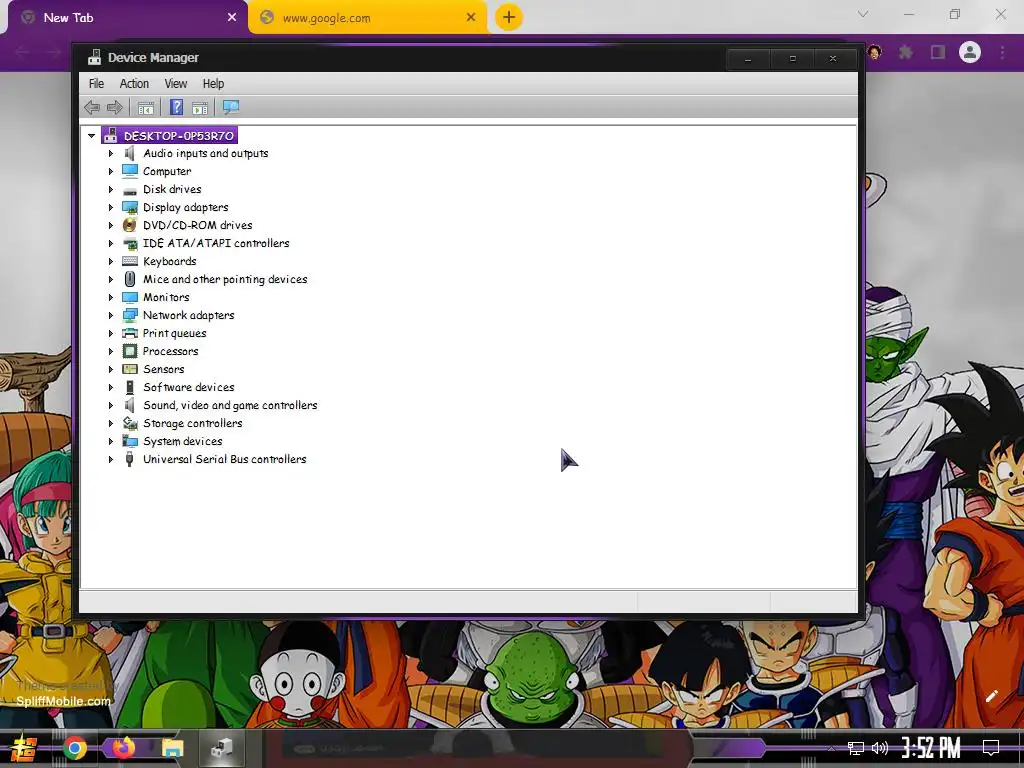
Task: Select the Sensors icon
Action: 130,369
